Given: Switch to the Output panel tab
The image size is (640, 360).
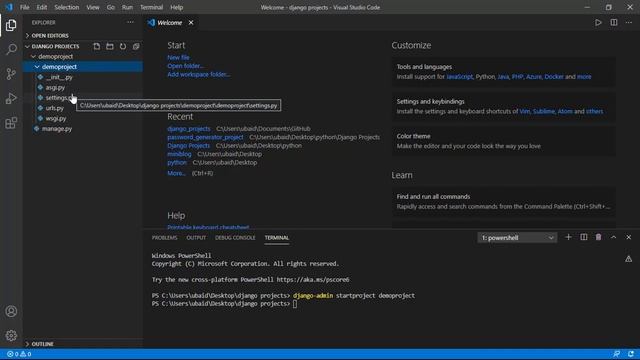Looking at the screenshot, I should (x=196, y=238).
